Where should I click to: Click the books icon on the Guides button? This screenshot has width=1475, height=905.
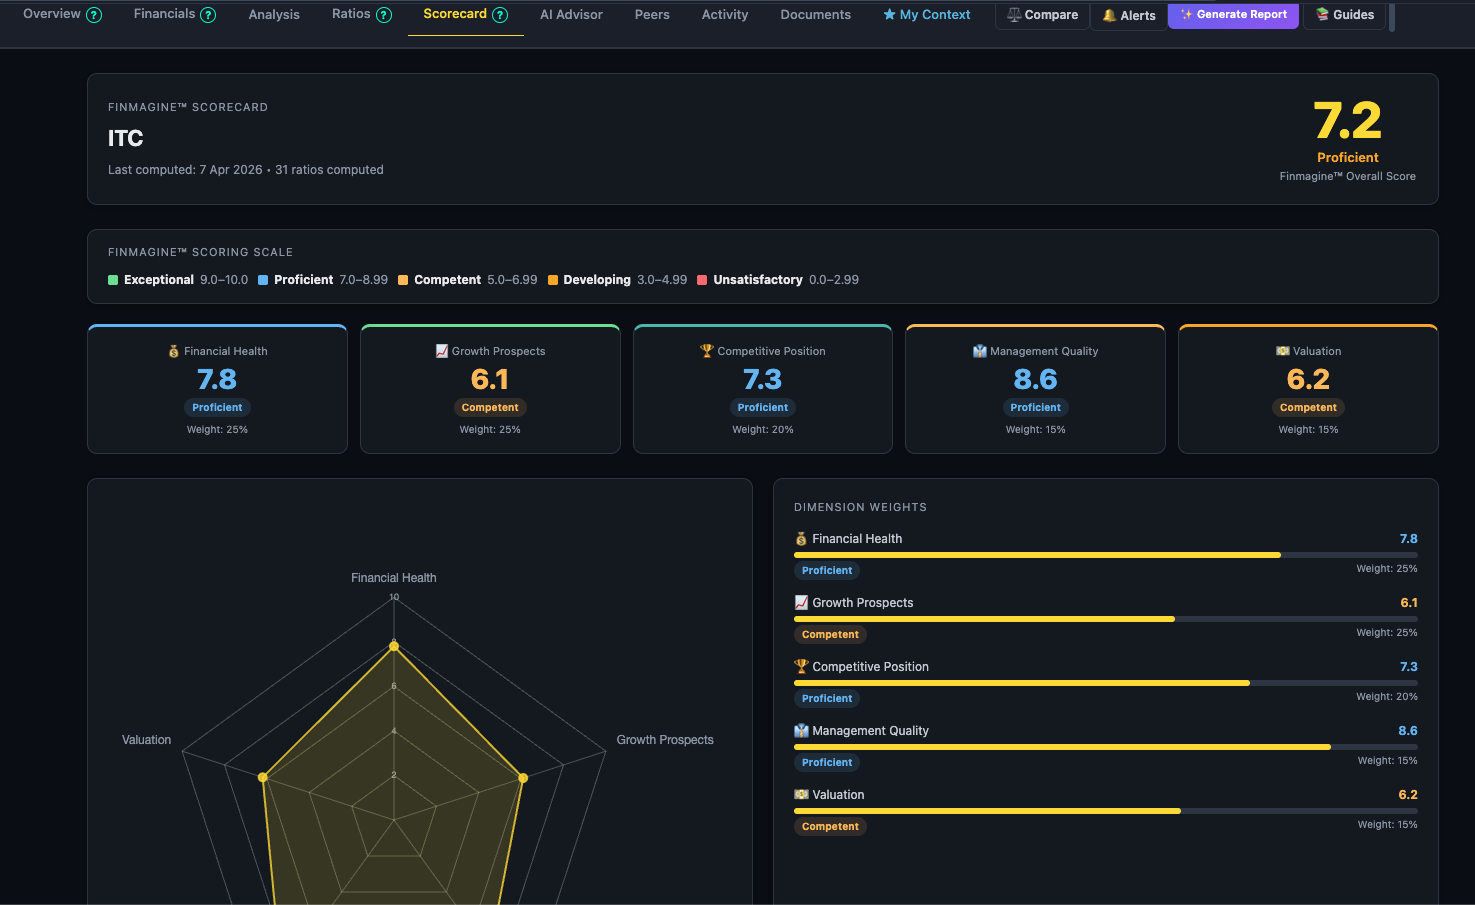click(x=1322, y=15)
